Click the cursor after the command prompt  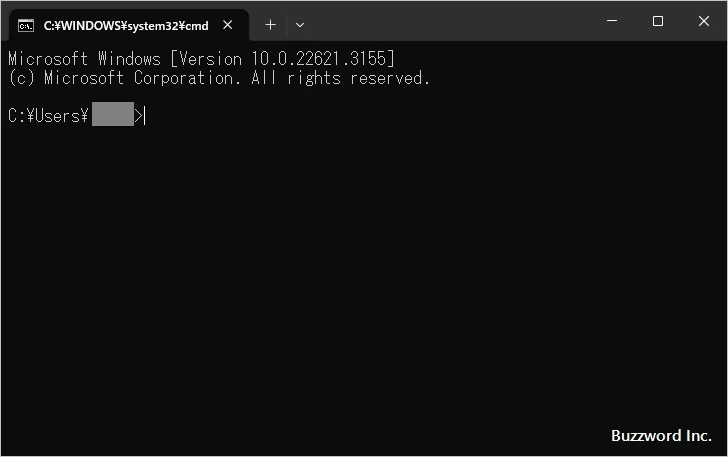[145, 116]
